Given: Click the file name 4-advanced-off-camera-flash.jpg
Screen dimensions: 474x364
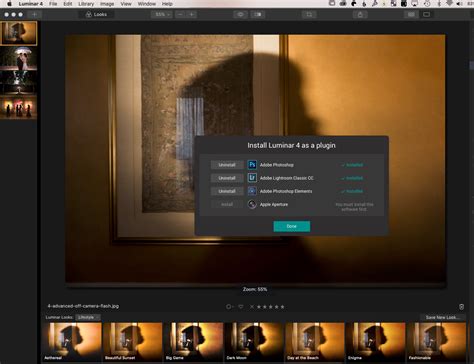Looking at the screenshot, I should tap(83, 306).
